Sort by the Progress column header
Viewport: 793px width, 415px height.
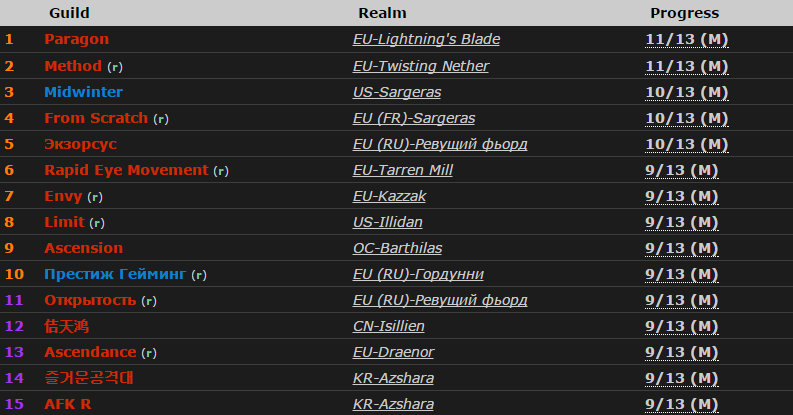click(684, 13)
